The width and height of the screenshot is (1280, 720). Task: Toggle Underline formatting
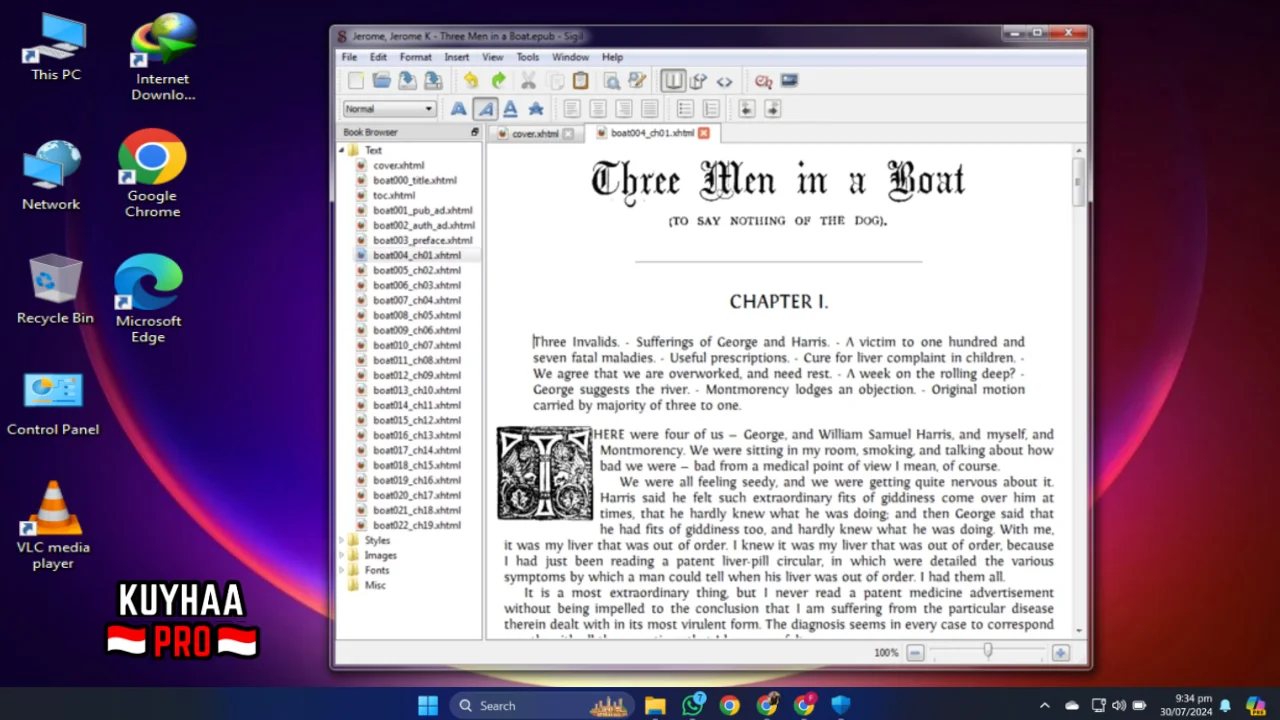coord(510,109)
